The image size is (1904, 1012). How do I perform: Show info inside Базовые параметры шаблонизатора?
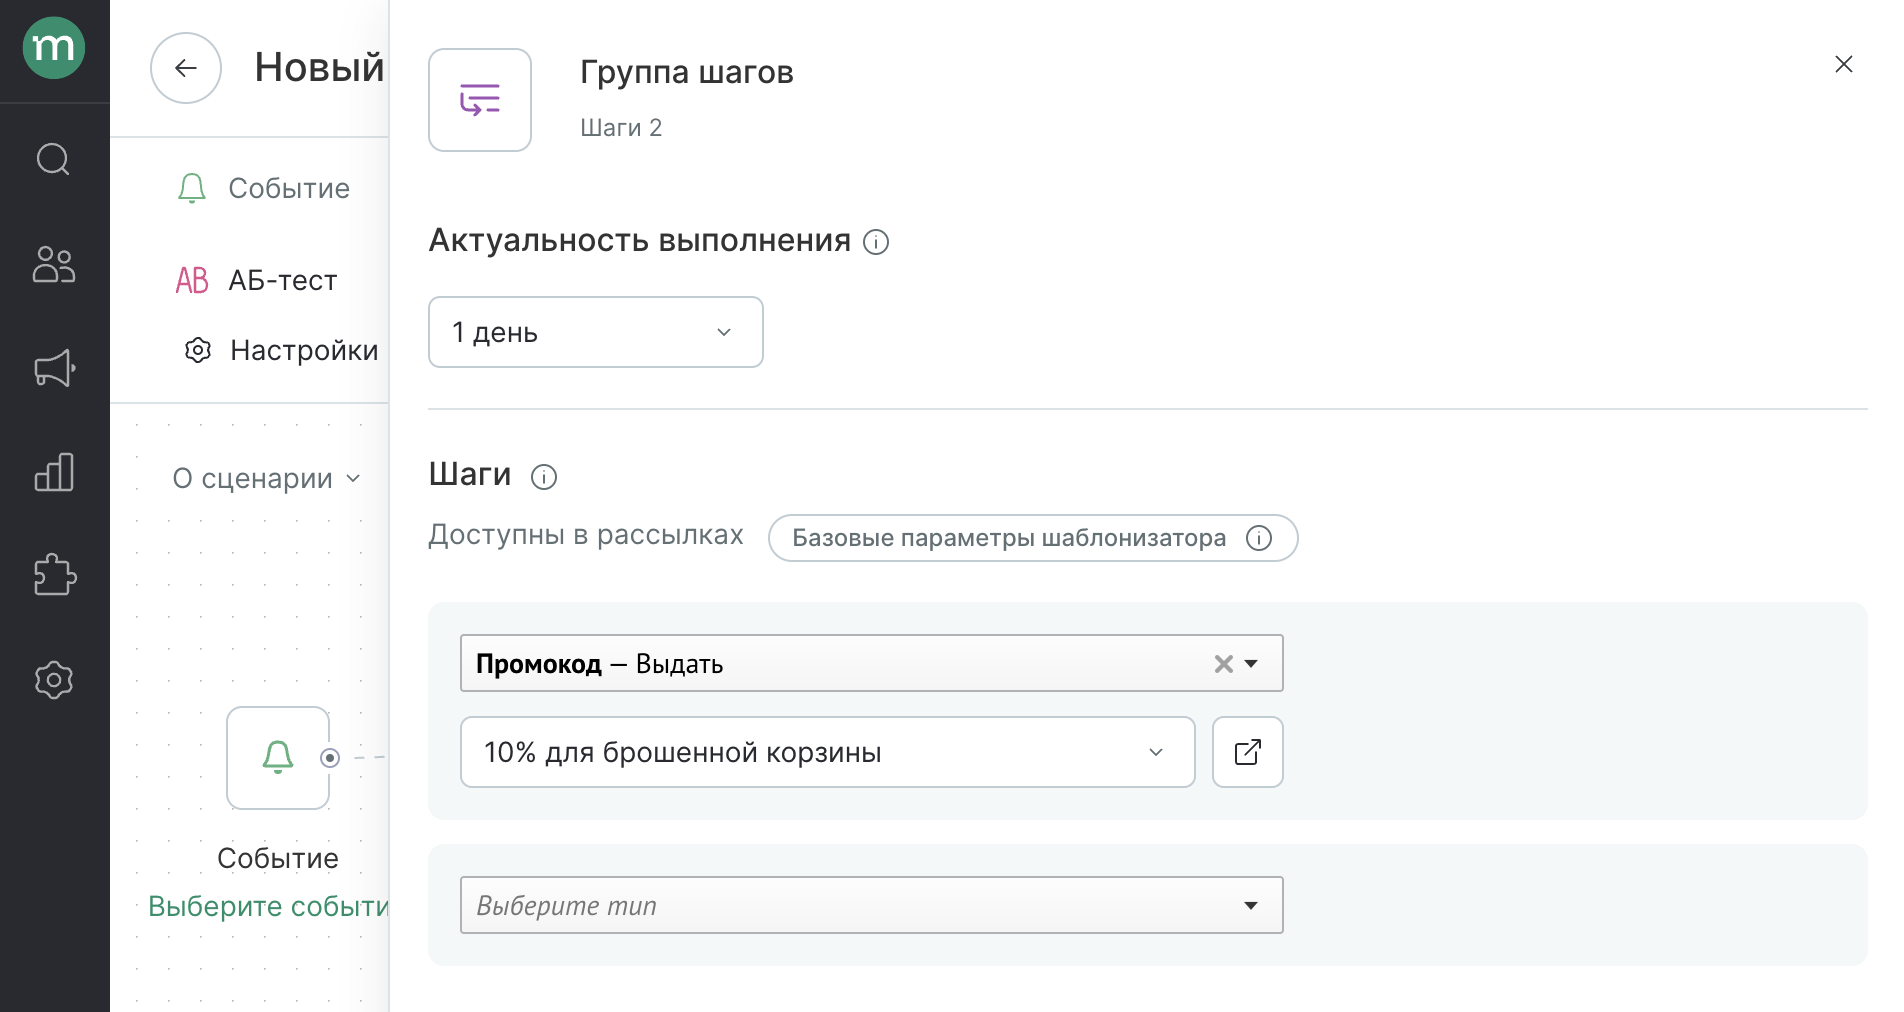(x=1259, y=538)
